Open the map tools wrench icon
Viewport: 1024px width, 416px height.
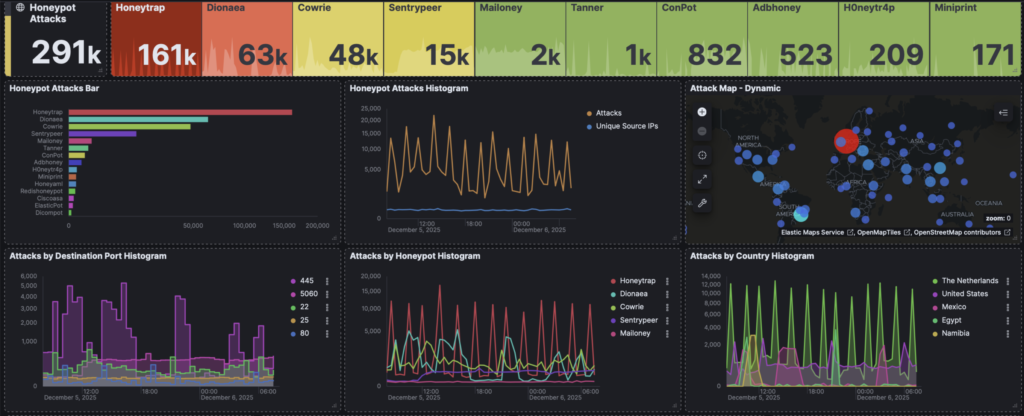point(702,202)
